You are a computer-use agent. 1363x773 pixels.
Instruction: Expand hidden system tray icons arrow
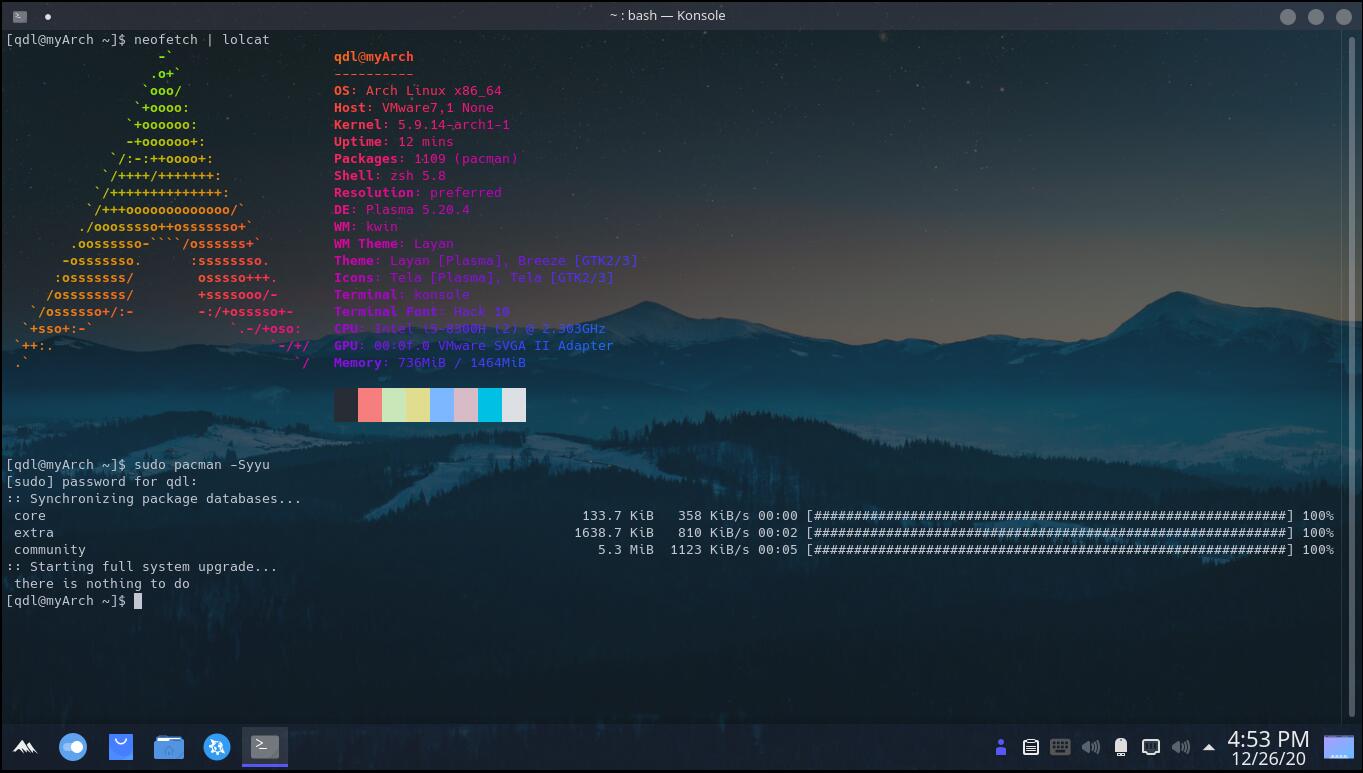1209,747
